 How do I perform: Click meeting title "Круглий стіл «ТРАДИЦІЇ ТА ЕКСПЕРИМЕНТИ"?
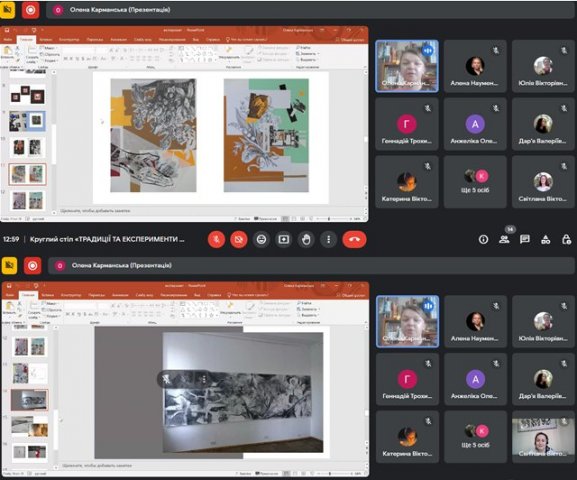click(x=107, y=239)
